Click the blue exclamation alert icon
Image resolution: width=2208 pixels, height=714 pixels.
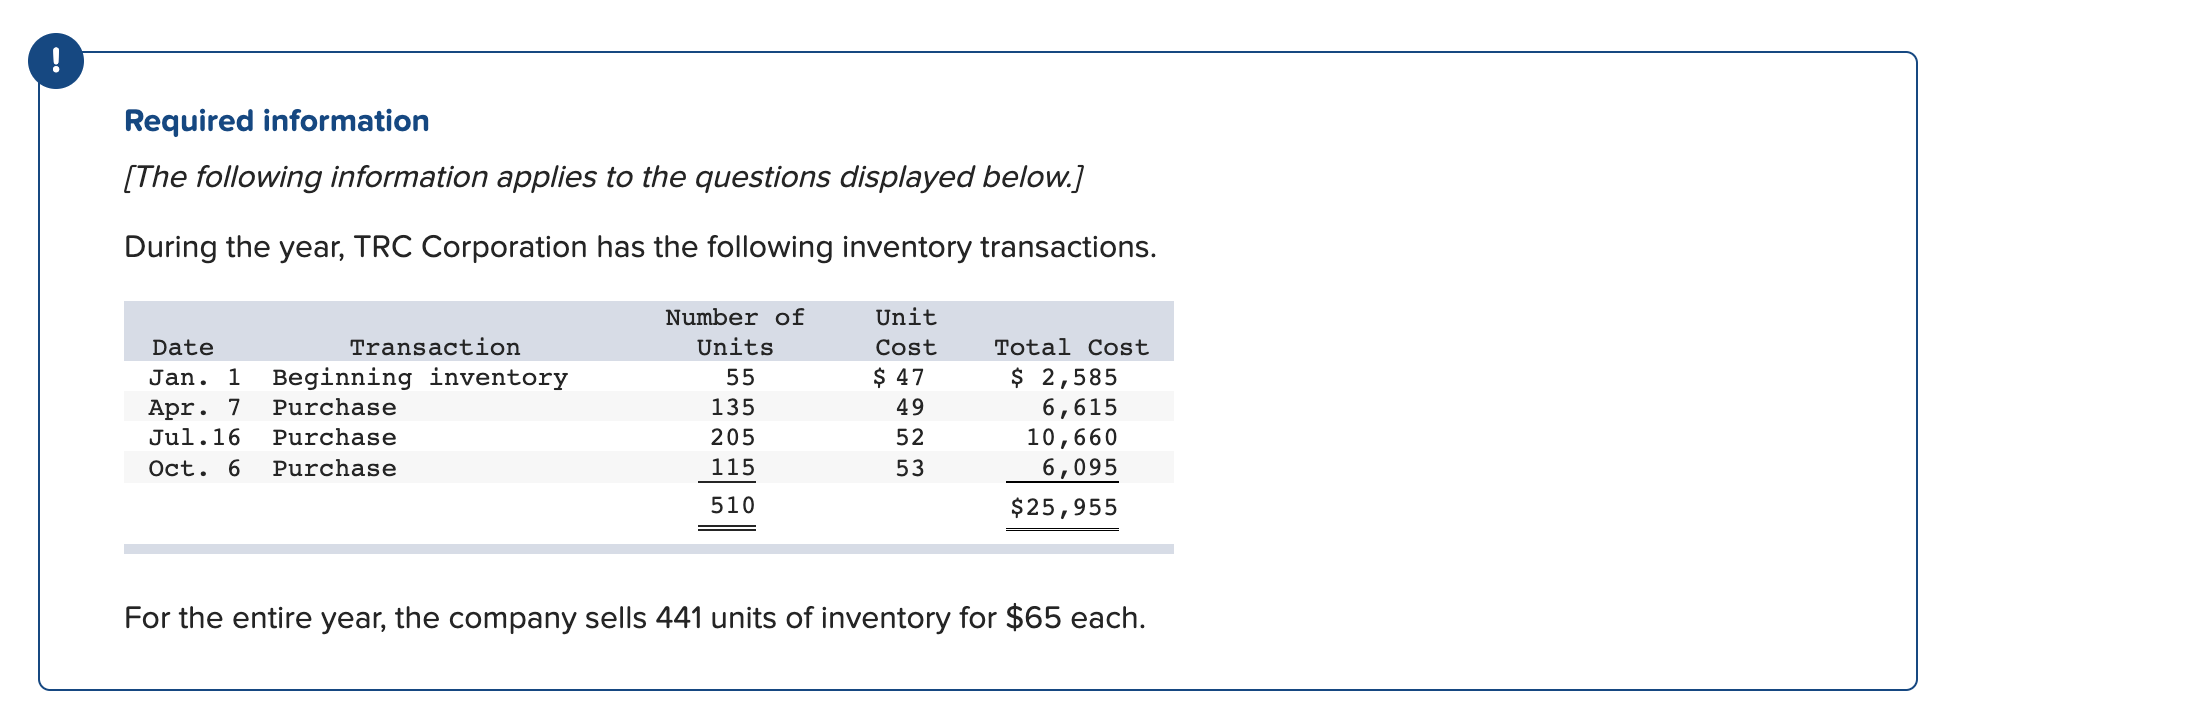(56, 61)
